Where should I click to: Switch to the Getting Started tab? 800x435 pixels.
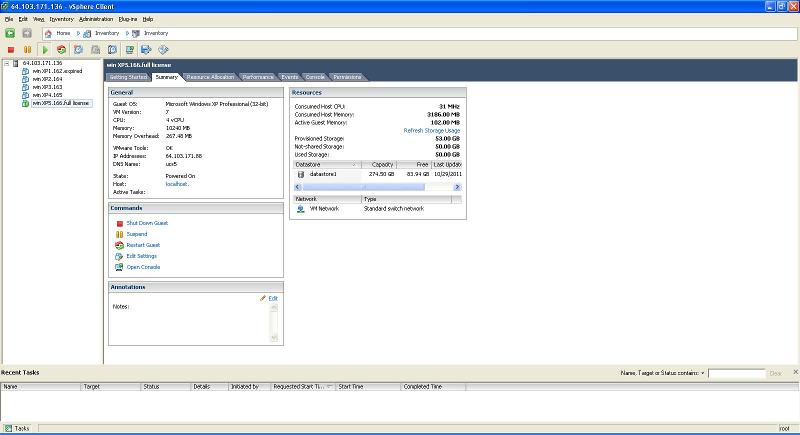[128, 77]
